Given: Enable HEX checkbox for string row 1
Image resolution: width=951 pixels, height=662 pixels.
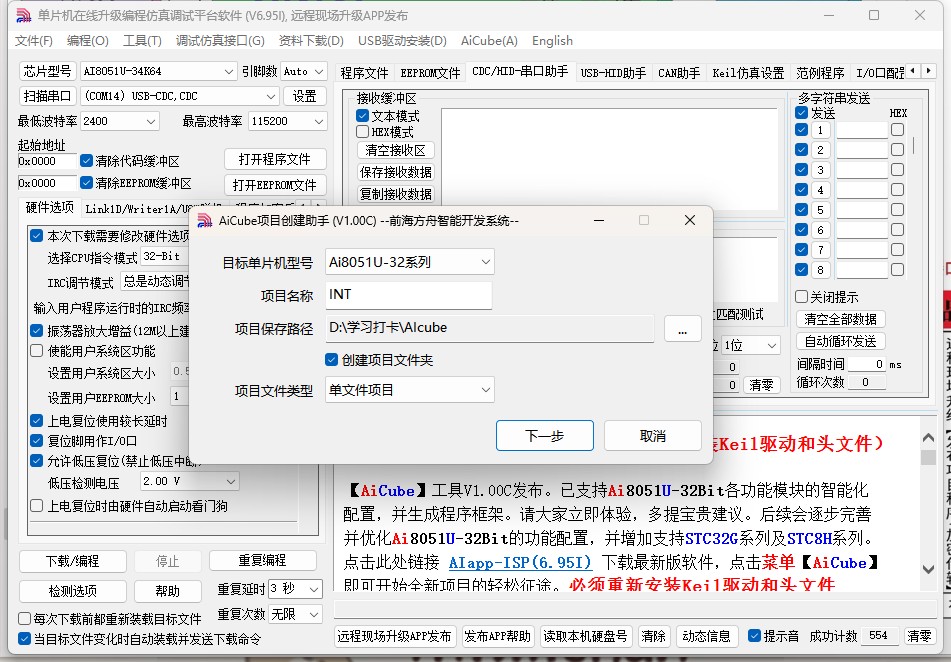Looking at the screenshot, I should tap(898, 129).
